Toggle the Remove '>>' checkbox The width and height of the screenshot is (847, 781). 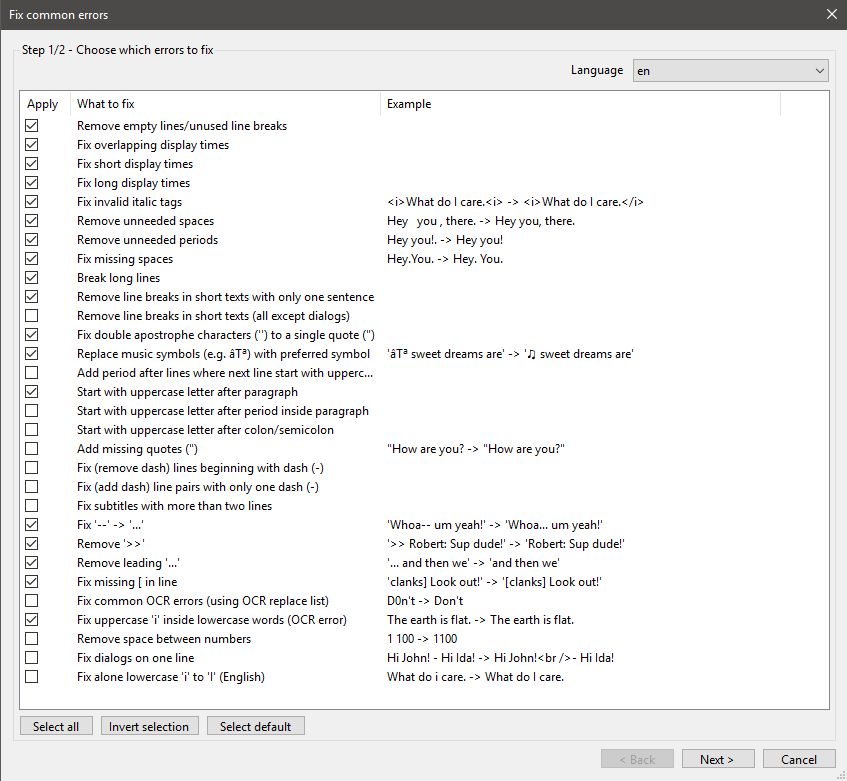click(x=32, y=544)
